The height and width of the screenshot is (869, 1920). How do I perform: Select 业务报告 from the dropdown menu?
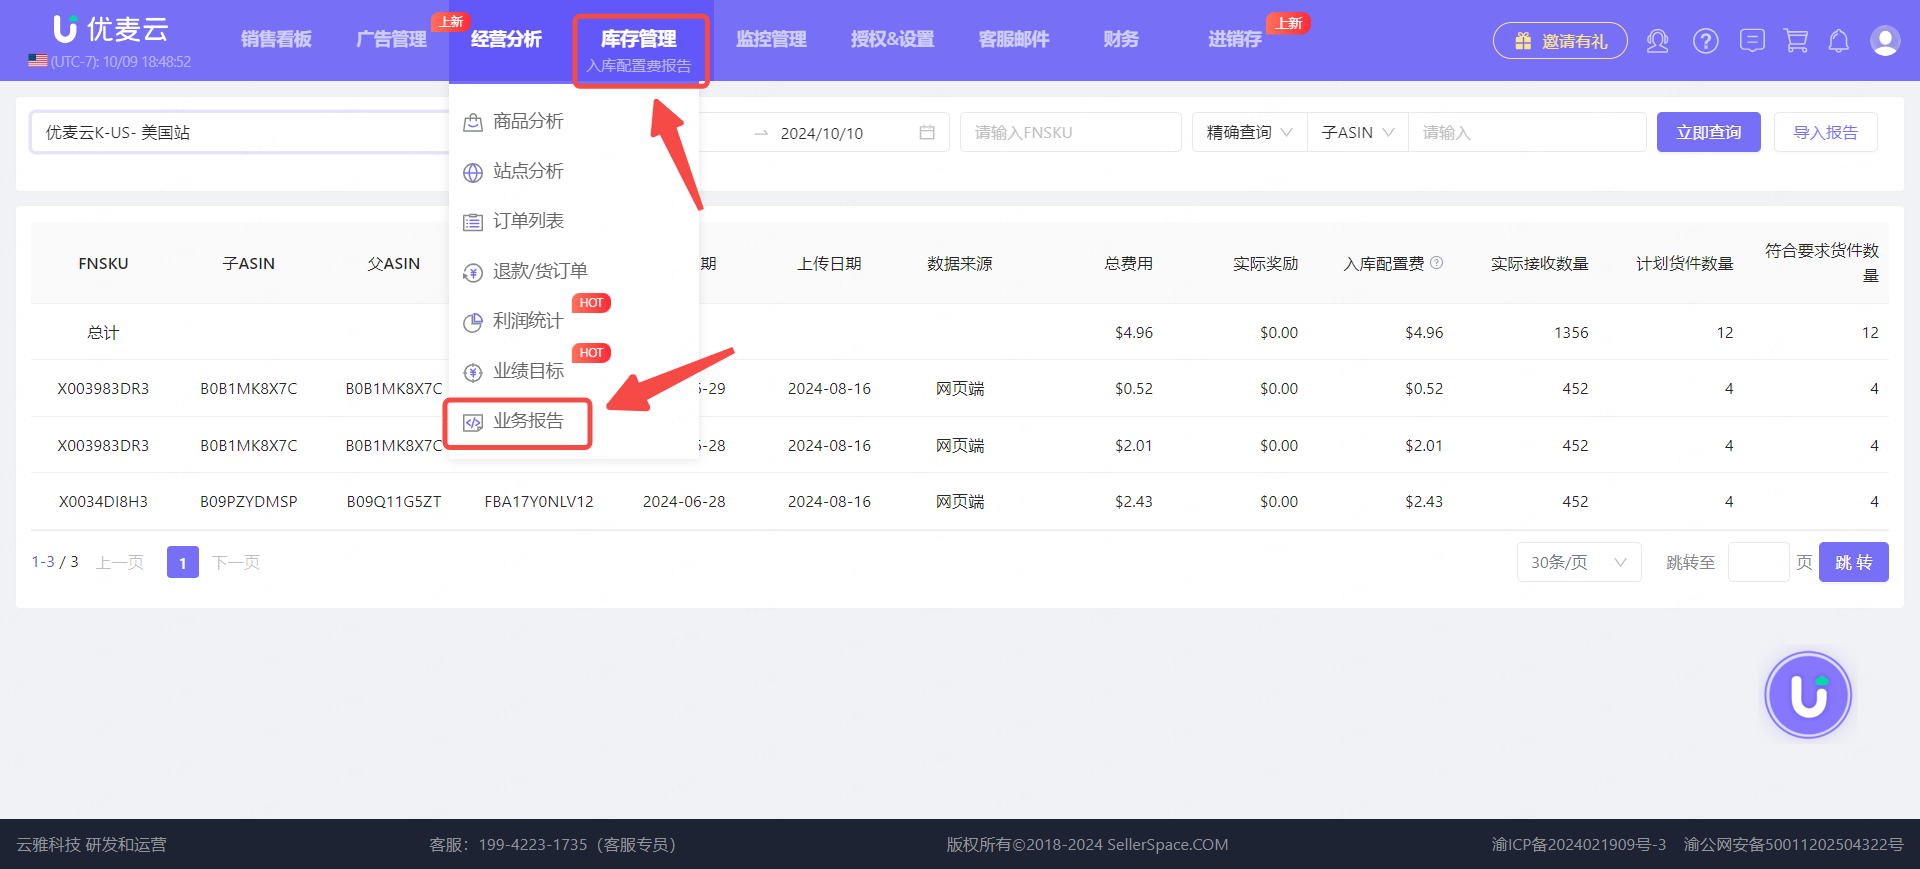coord(527,422)
